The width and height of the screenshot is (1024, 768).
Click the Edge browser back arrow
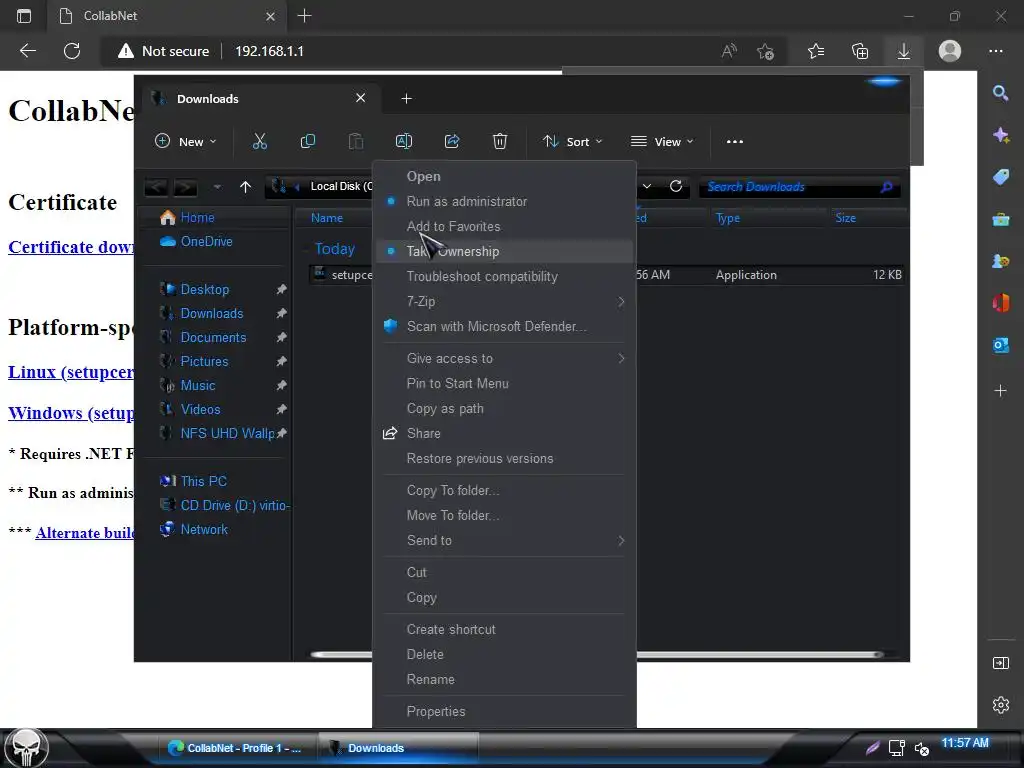[27, 51]
